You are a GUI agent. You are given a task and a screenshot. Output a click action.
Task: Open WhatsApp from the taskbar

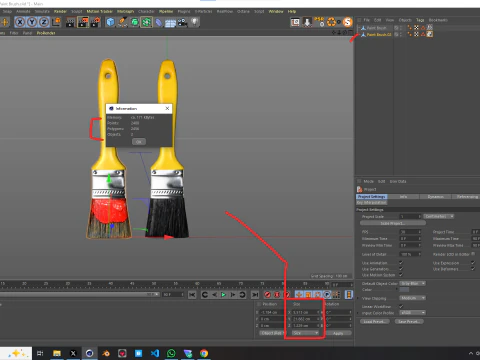click(171, 353)
